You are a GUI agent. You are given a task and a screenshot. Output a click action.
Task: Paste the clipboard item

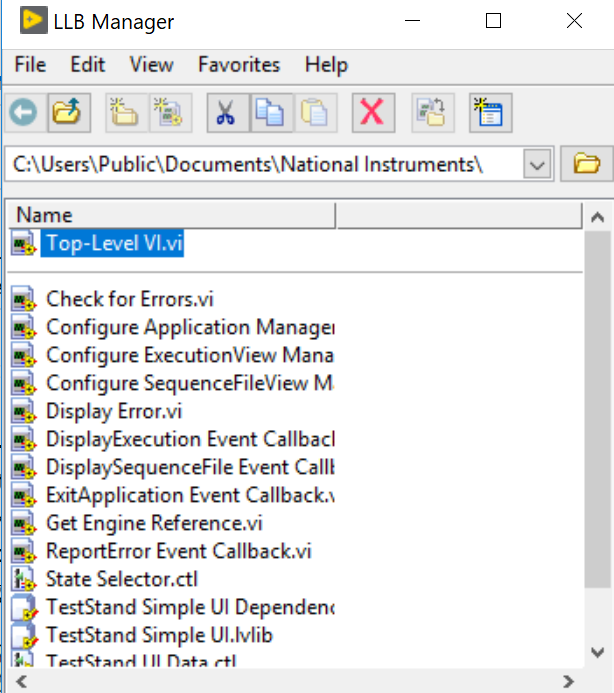tap(315, 113)
